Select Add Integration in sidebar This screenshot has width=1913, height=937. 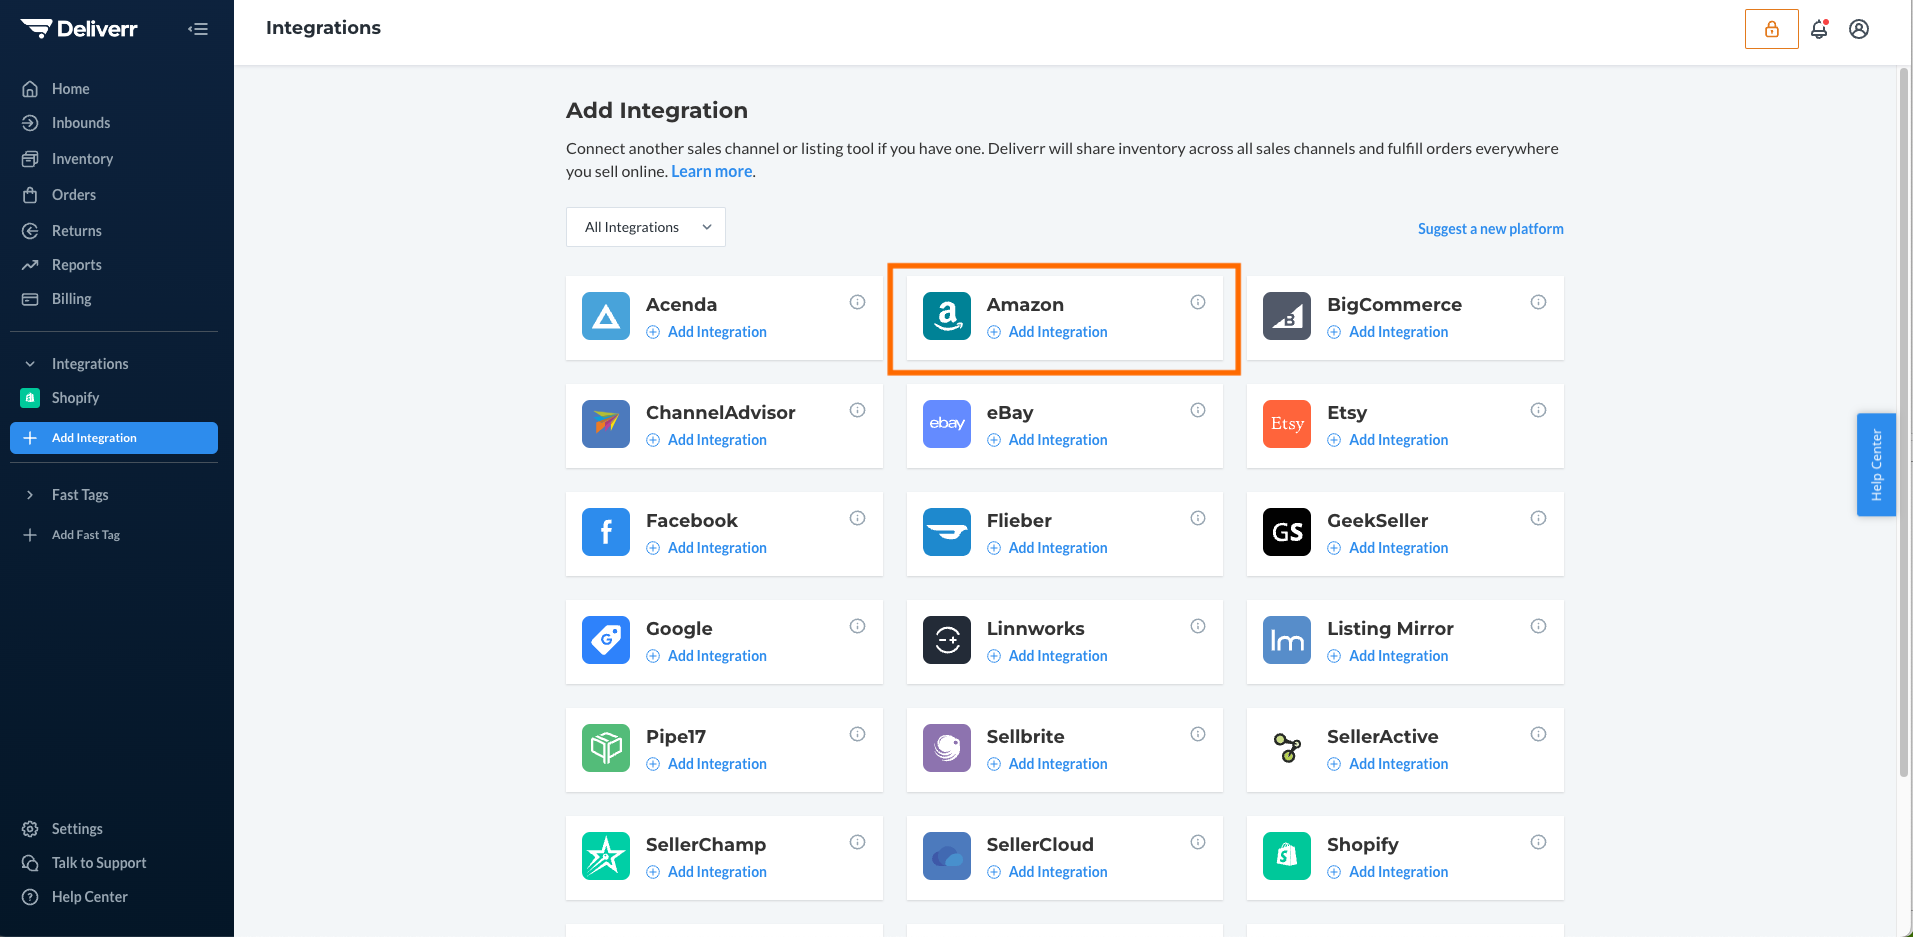(x=114, y=438)
